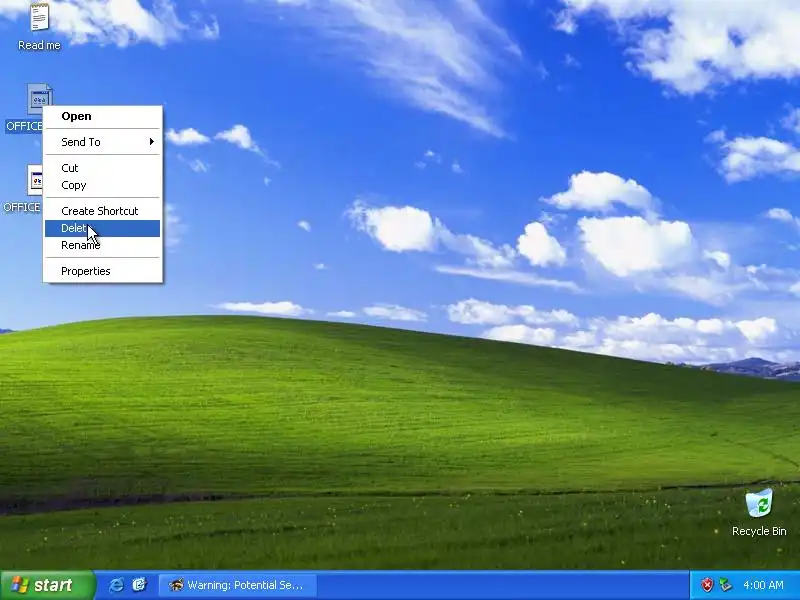Choose Copy from the context menu
This screenshot has width=800, height=600.
103,185
